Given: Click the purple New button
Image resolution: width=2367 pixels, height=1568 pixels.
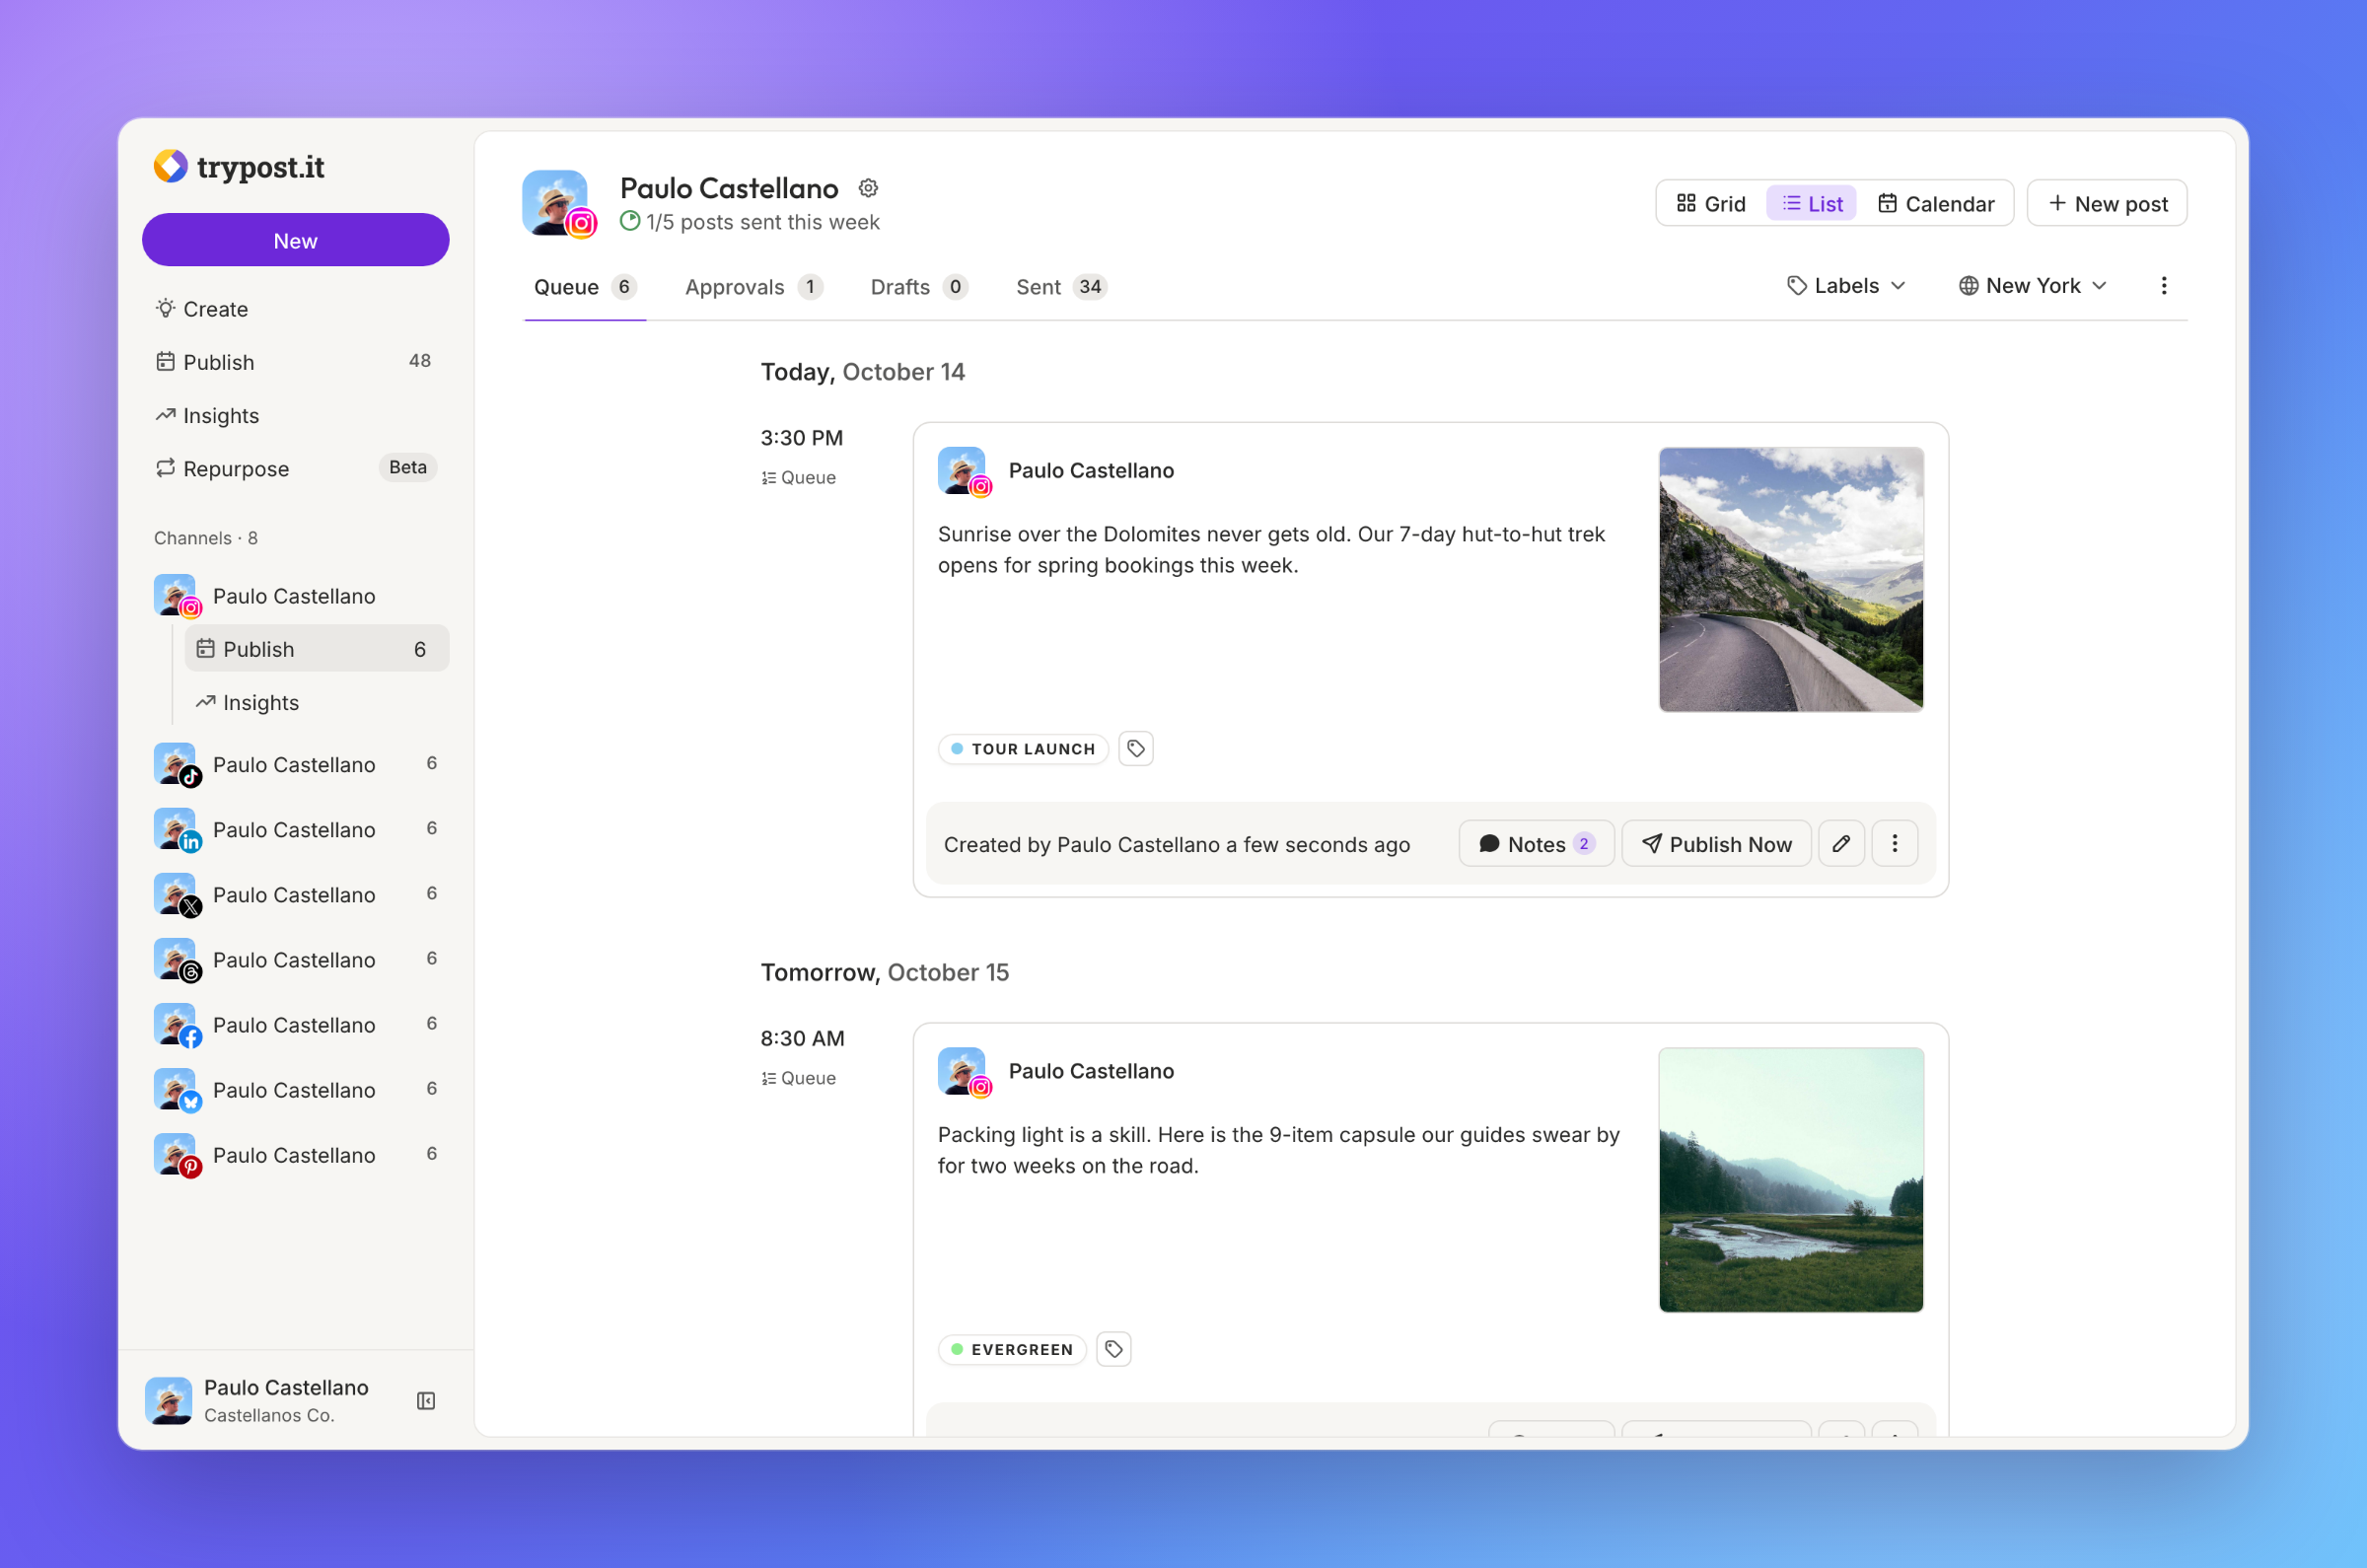Looking at the screenshot, I should click(296, 240).
